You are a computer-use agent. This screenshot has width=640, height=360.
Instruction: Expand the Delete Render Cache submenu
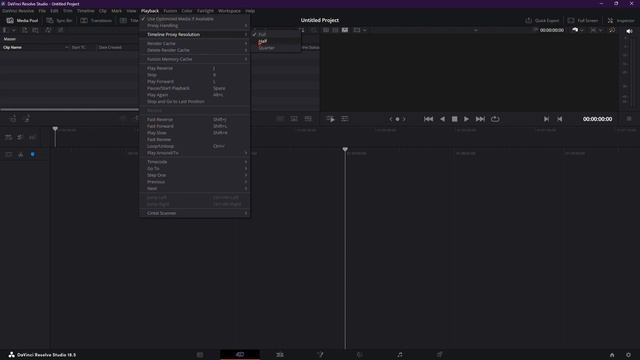point(195,50)
